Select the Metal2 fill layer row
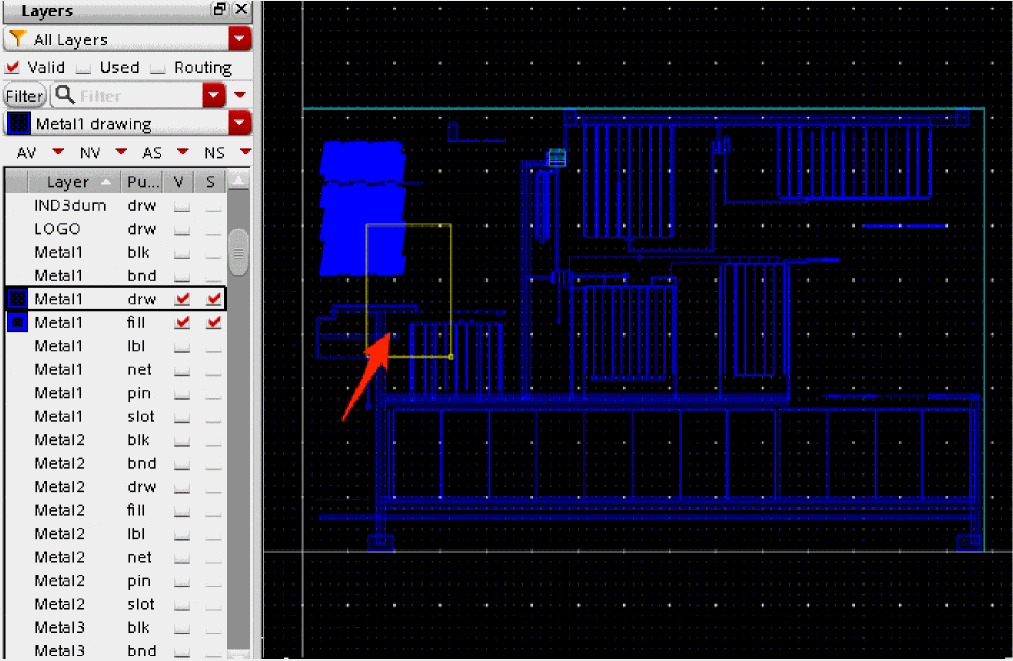This screenshot has width=1013, height=661. pos(116,510)
